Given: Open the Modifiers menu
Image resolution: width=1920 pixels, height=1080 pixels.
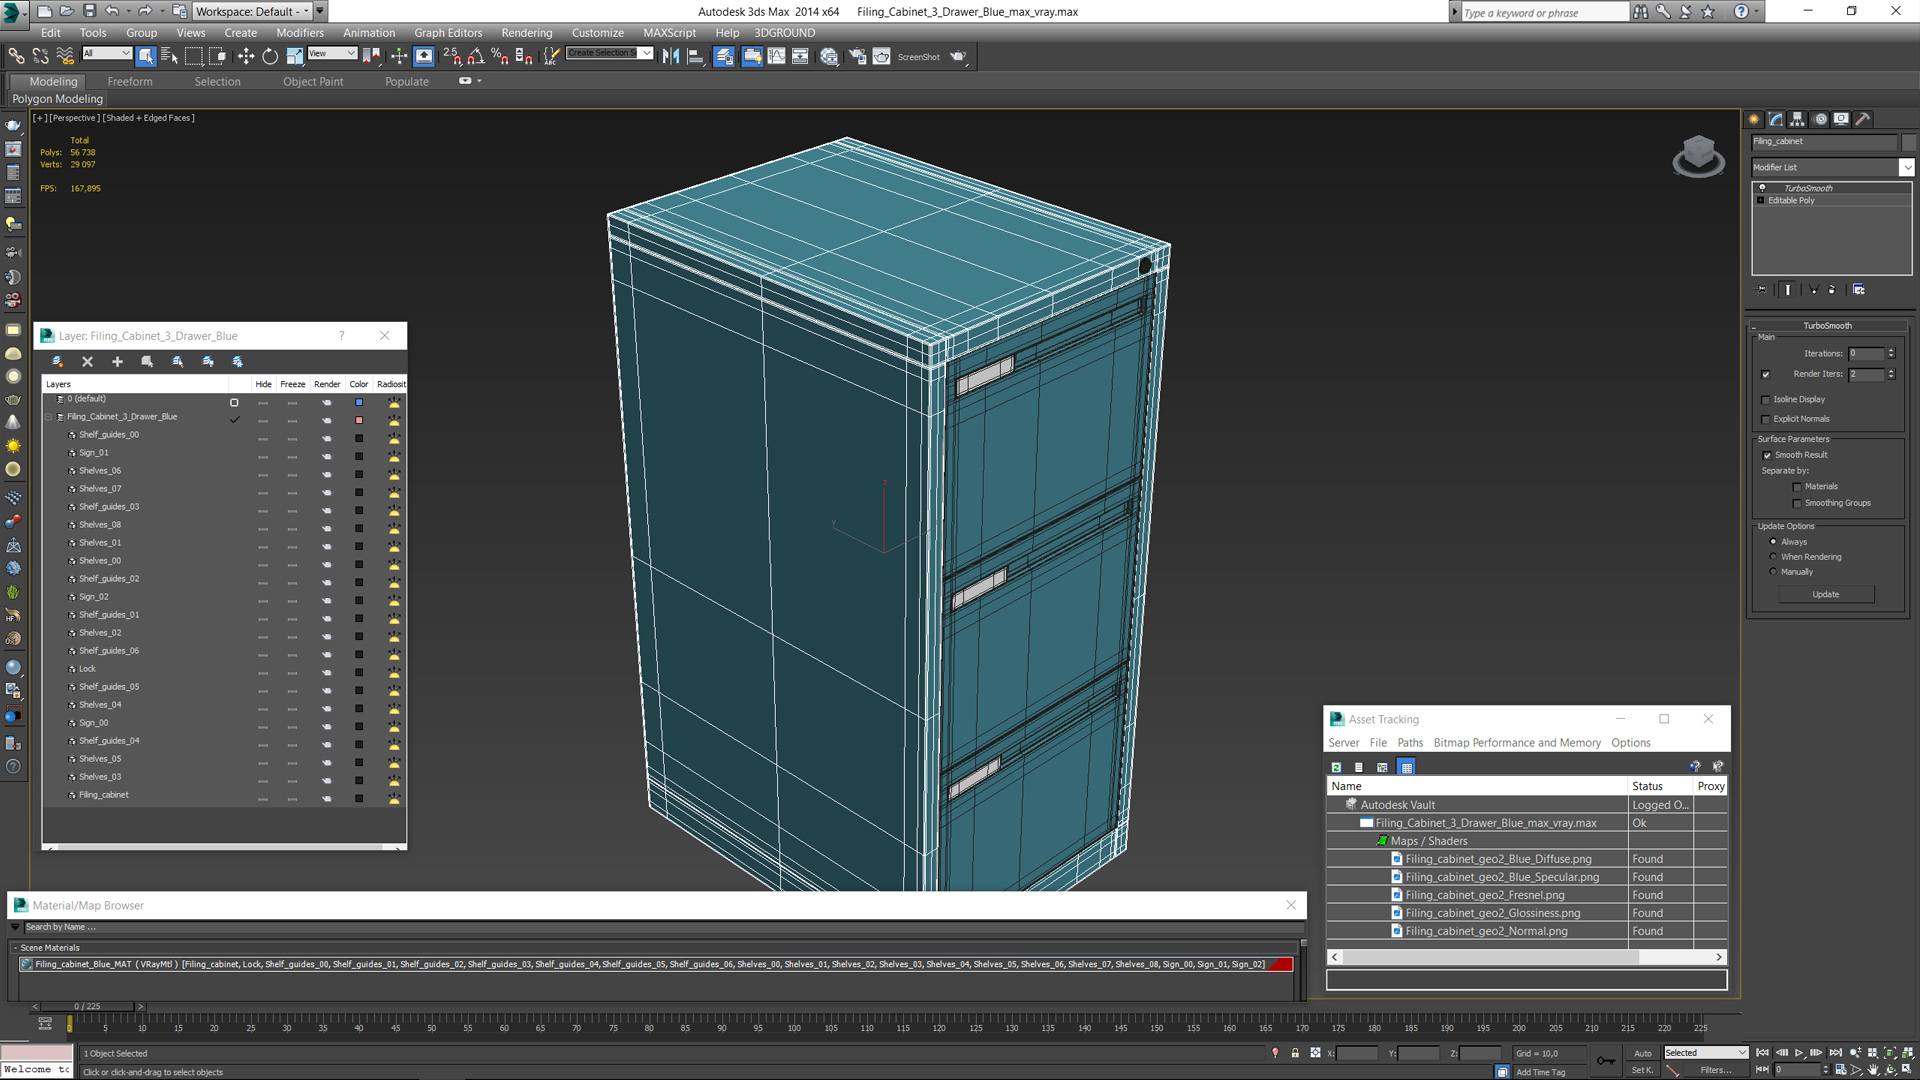Looking at the screenshot, I should click(300, 33).
